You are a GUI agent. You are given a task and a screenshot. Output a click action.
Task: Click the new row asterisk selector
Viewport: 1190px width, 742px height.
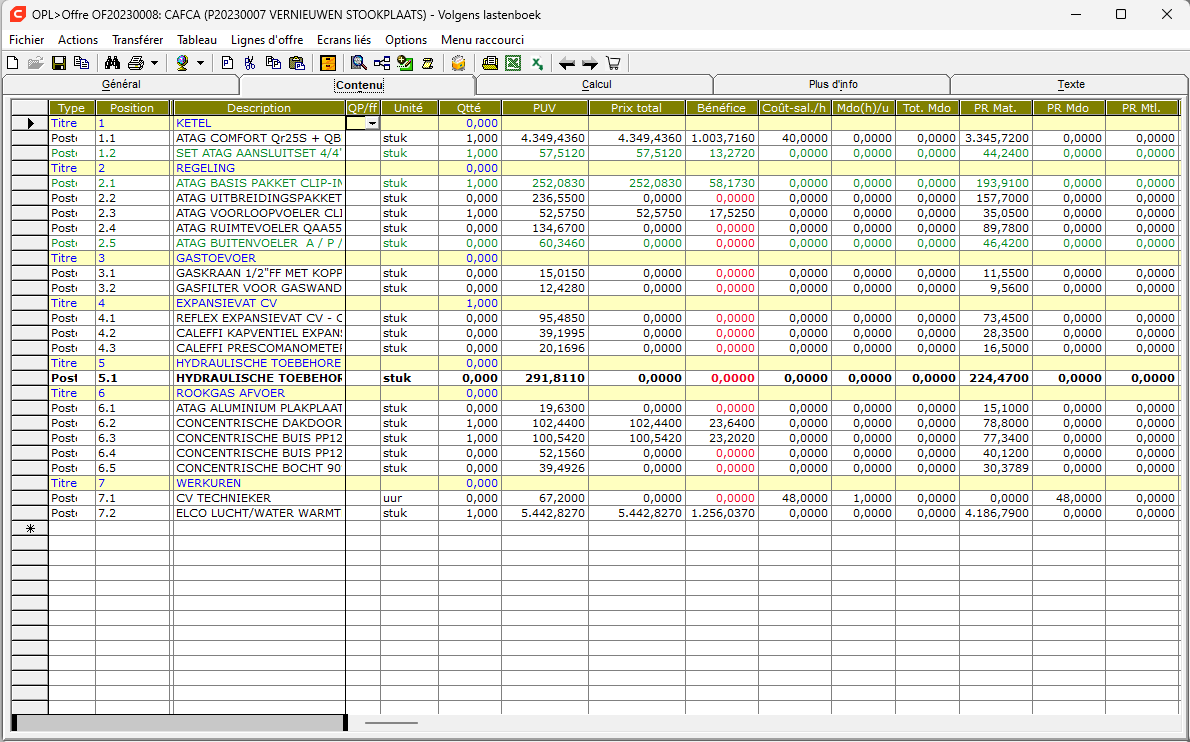(30, 528)
